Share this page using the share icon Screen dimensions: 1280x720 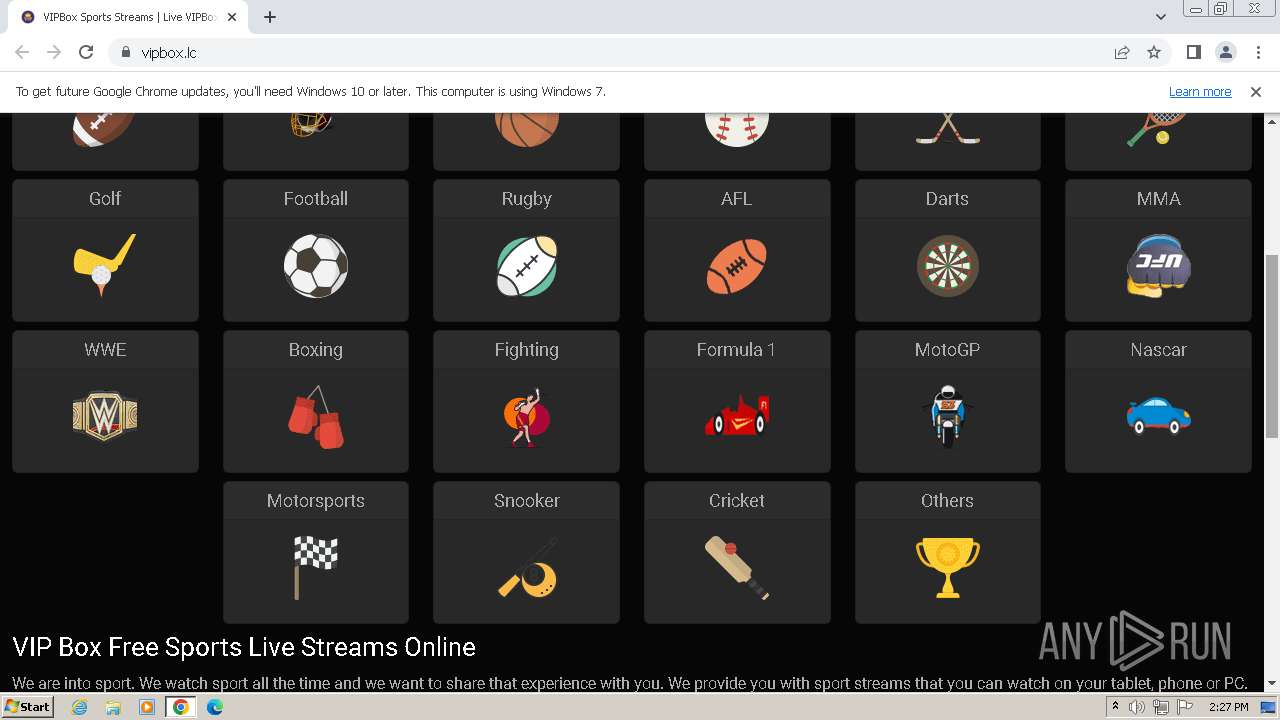pyautogui.click(x=1122, y=52)
